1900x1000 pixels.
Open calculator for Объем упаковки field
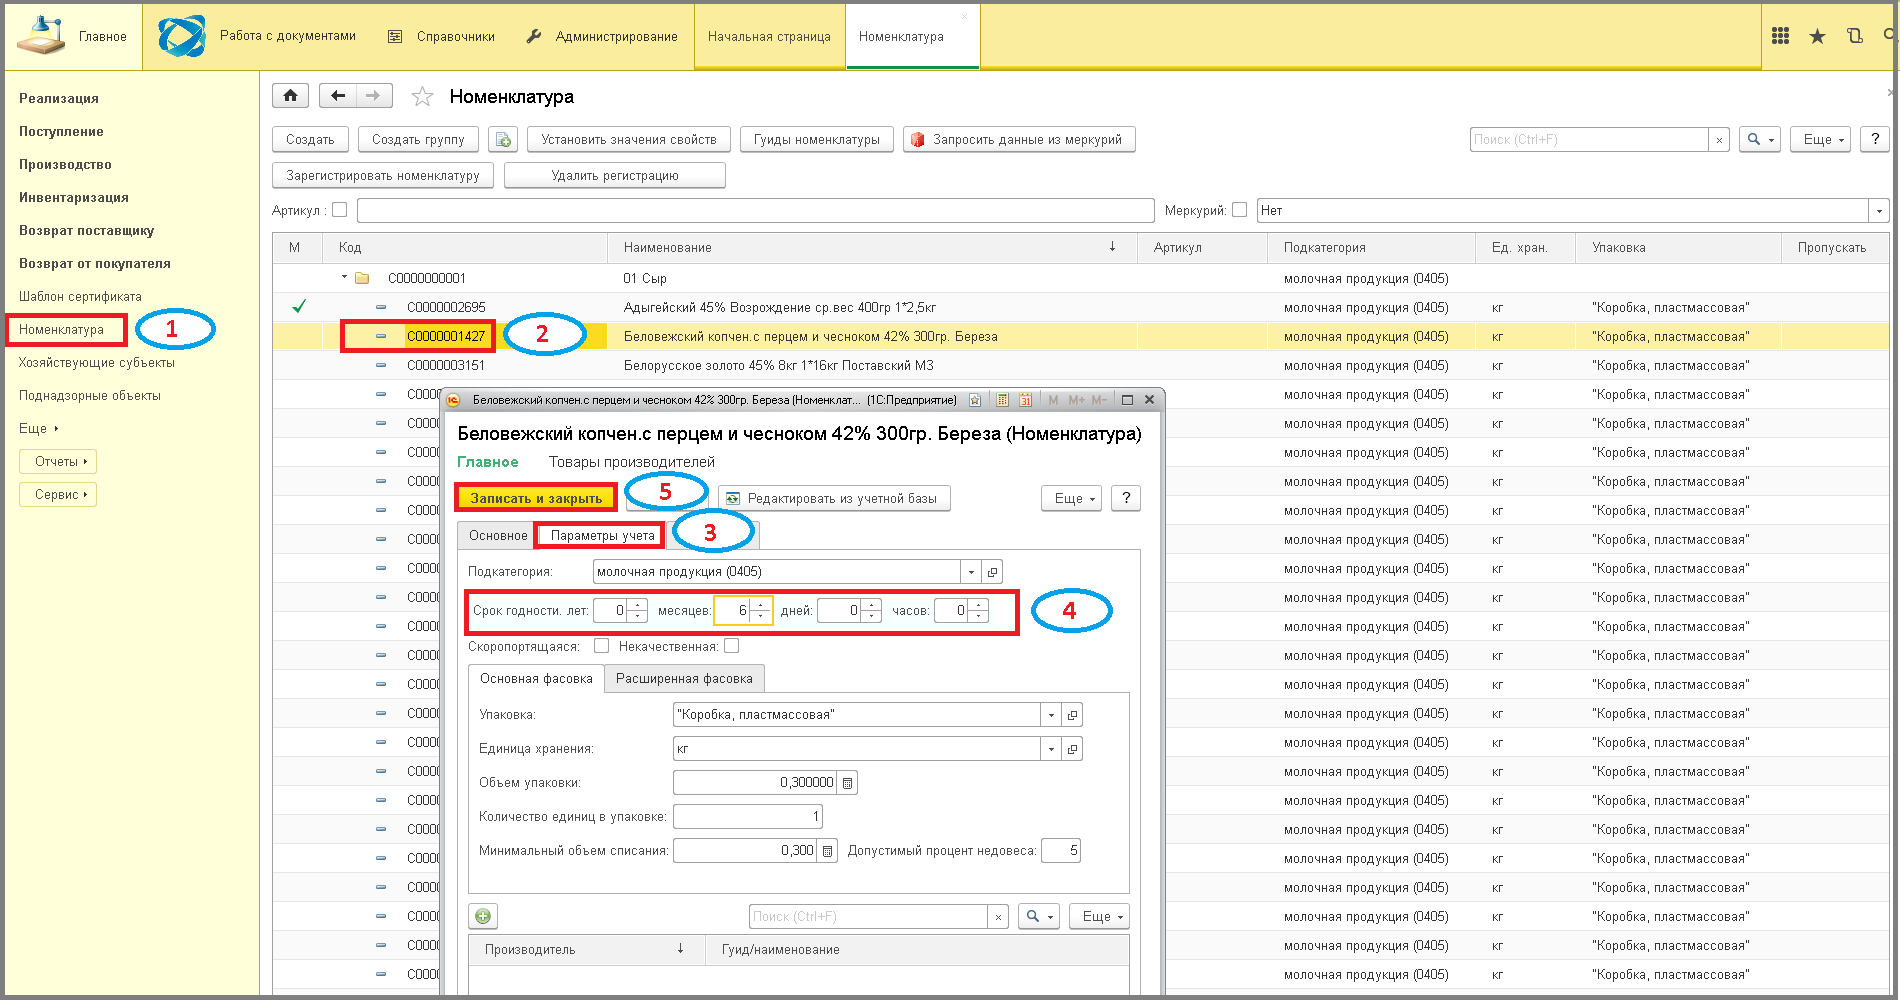coord(847,783)
